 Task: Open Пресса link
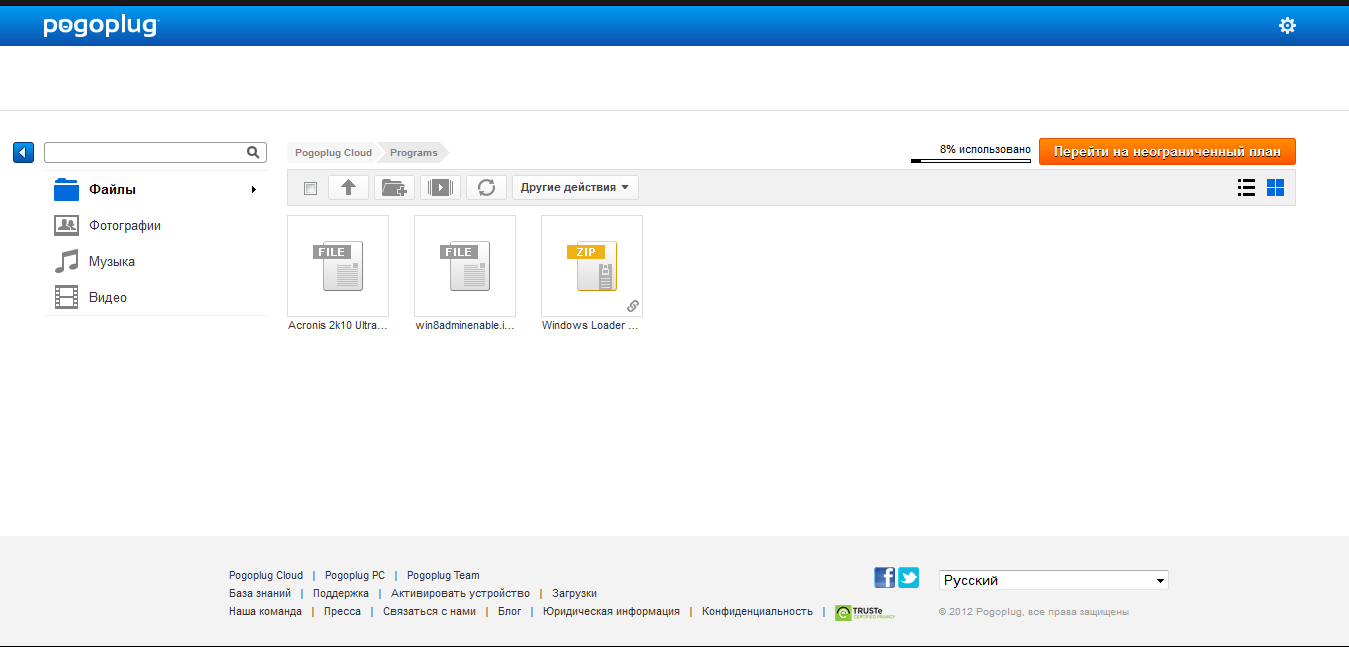pos(343,611)
